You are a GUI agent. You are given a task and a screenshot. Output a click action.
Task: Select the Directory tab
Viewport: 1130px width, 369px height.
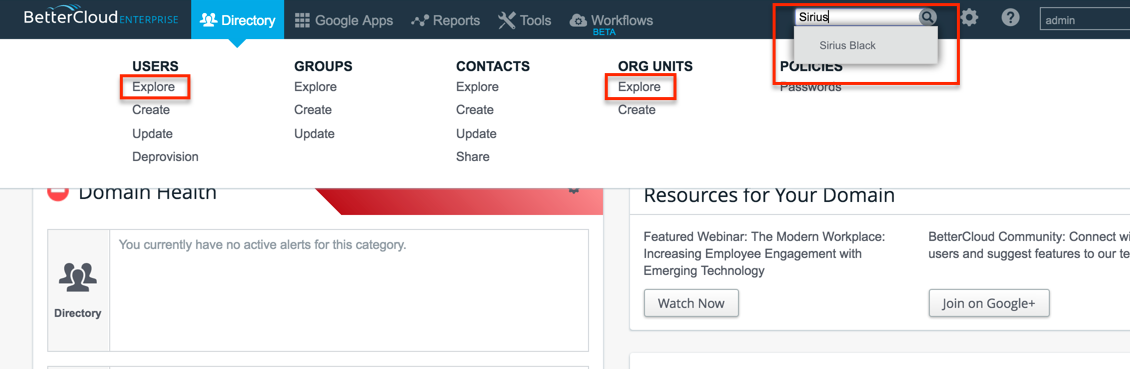(237, 19)
